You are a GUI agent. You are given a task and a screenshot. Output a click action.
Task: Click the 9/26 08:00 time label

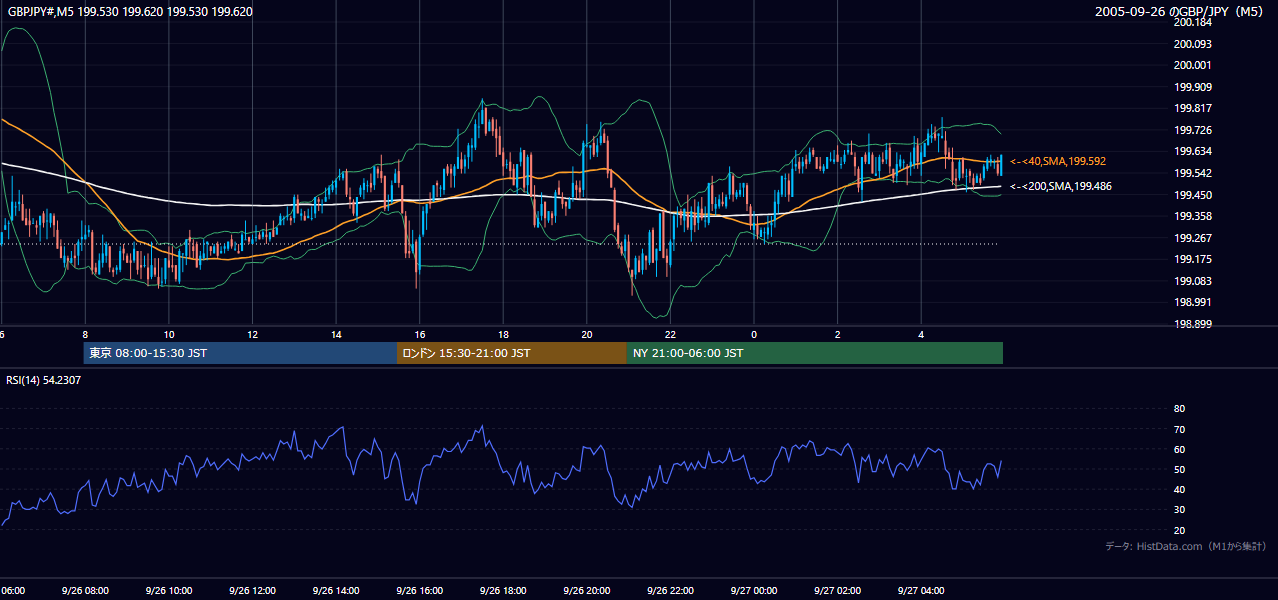tap(85, 591)
